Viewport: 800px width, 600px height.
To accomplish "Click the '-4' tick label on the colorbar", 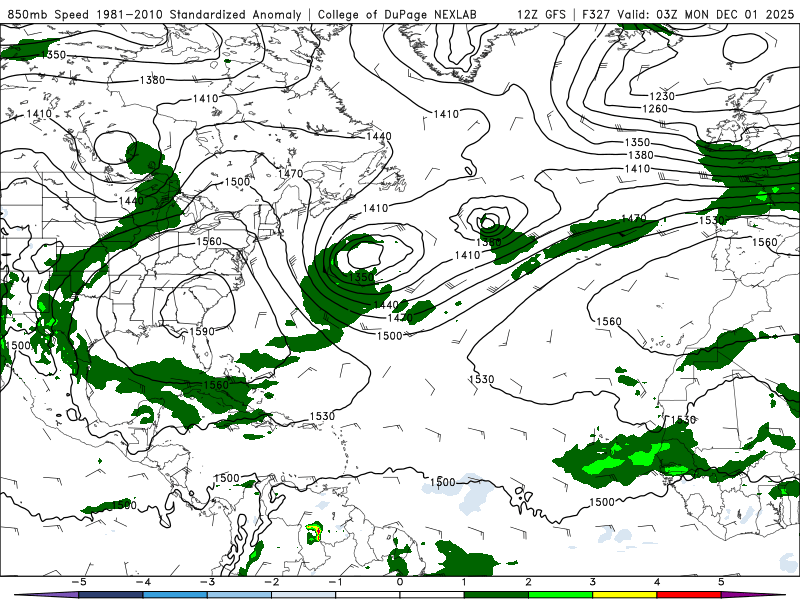I will point(142,582).
